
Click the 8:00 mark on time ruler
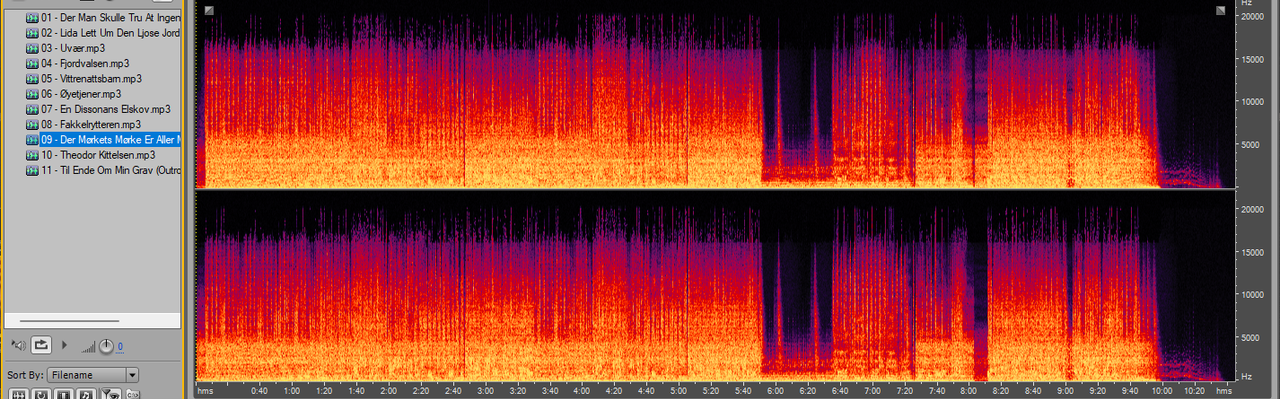pyautogui.click(x=969, y=391)
